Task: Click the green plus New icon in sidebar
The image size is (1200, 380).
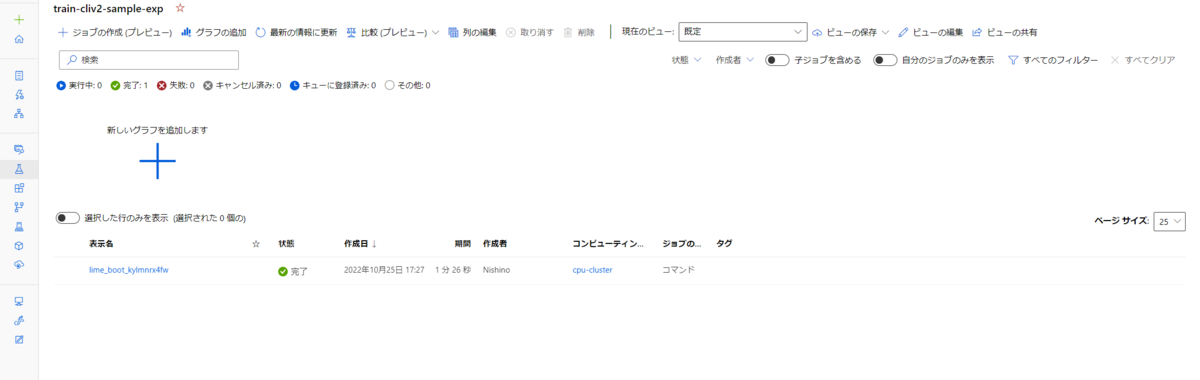Action: point(19,20)
